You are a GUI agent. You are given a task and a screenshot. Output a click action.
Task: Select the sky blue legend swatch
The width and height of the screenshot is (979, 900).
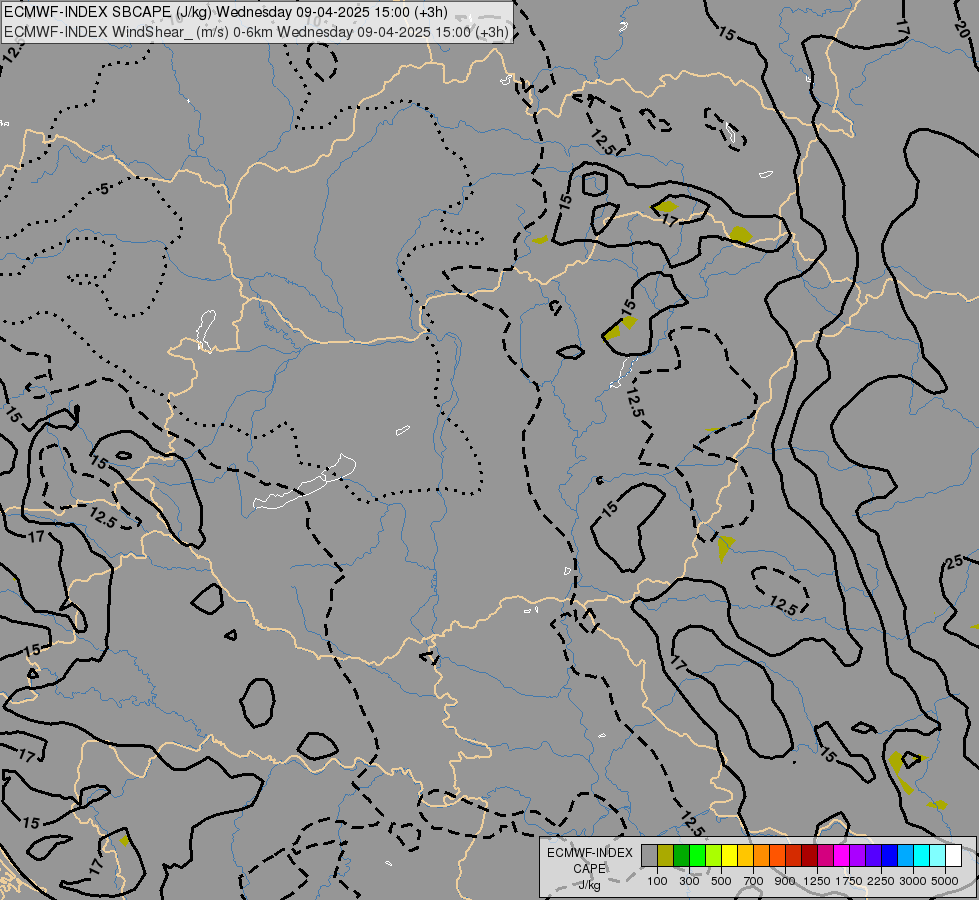905,855
